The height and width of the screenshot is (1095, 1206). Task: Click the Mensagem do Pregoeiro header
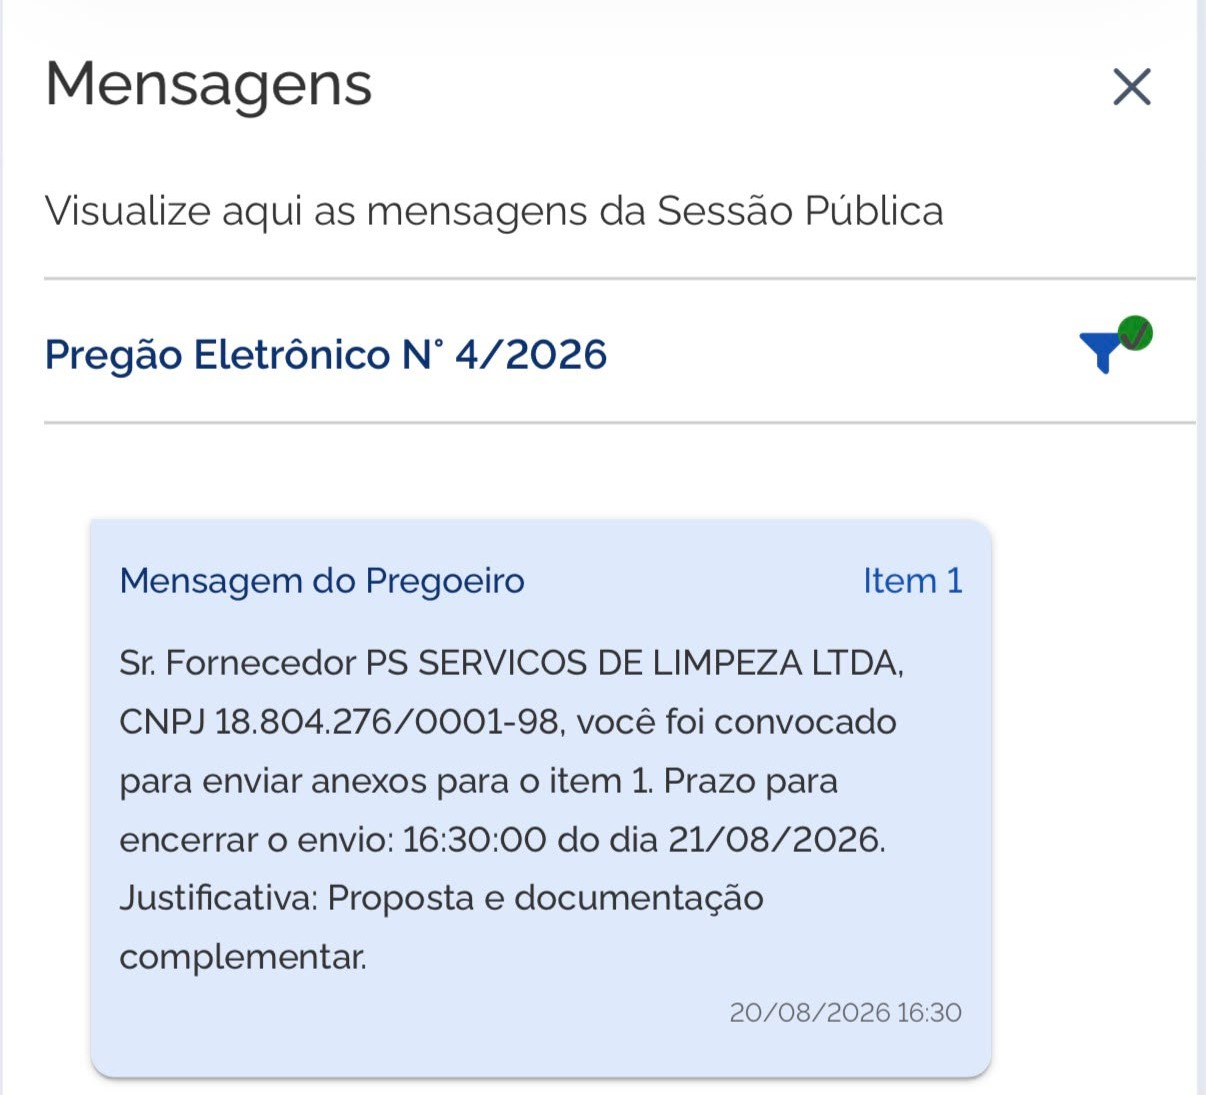pyautogui.click(x=322, y=581)
